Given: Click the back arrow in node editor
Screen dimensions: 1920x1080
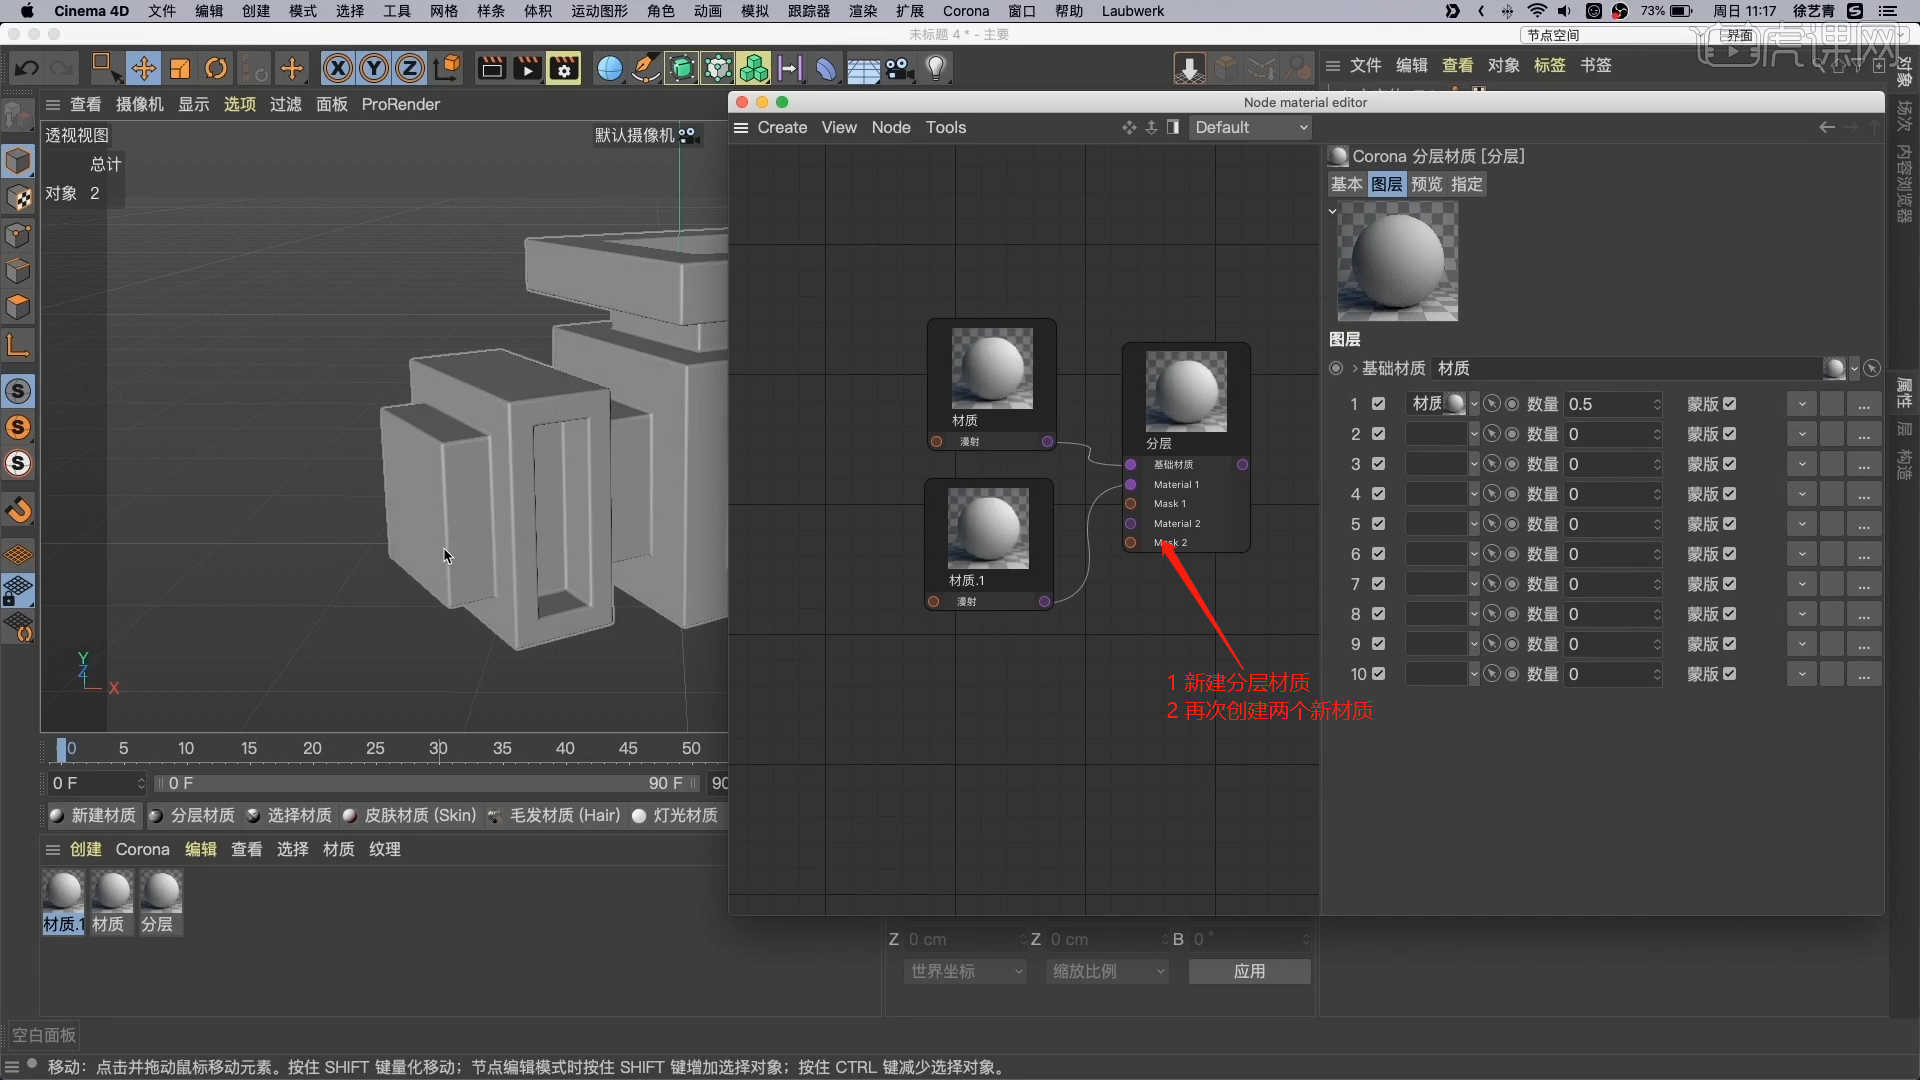Looking at the screenshot, I should (x=1827, y=127).
